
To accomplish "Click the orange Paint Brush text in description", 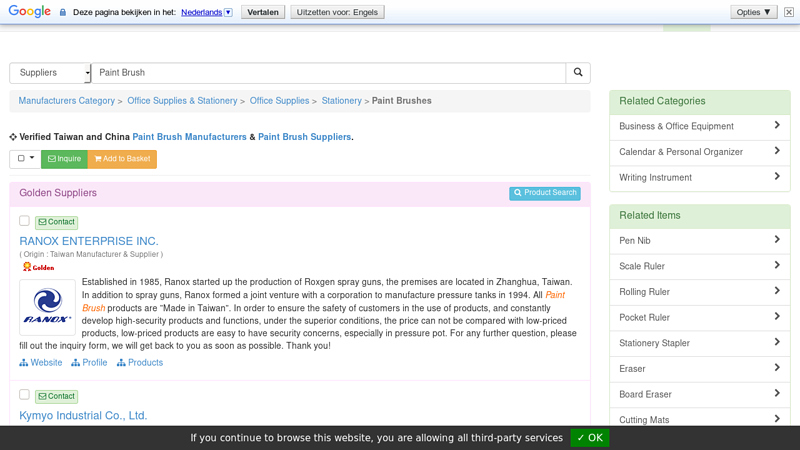I will pos(555,295).
